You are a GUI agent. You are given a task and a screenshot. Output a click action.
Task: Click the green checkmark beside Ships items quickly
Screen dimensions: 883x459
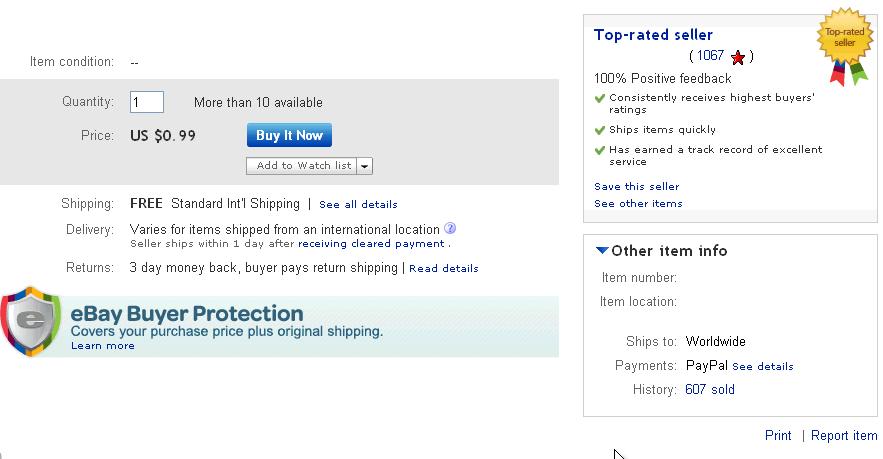[600, 130]
